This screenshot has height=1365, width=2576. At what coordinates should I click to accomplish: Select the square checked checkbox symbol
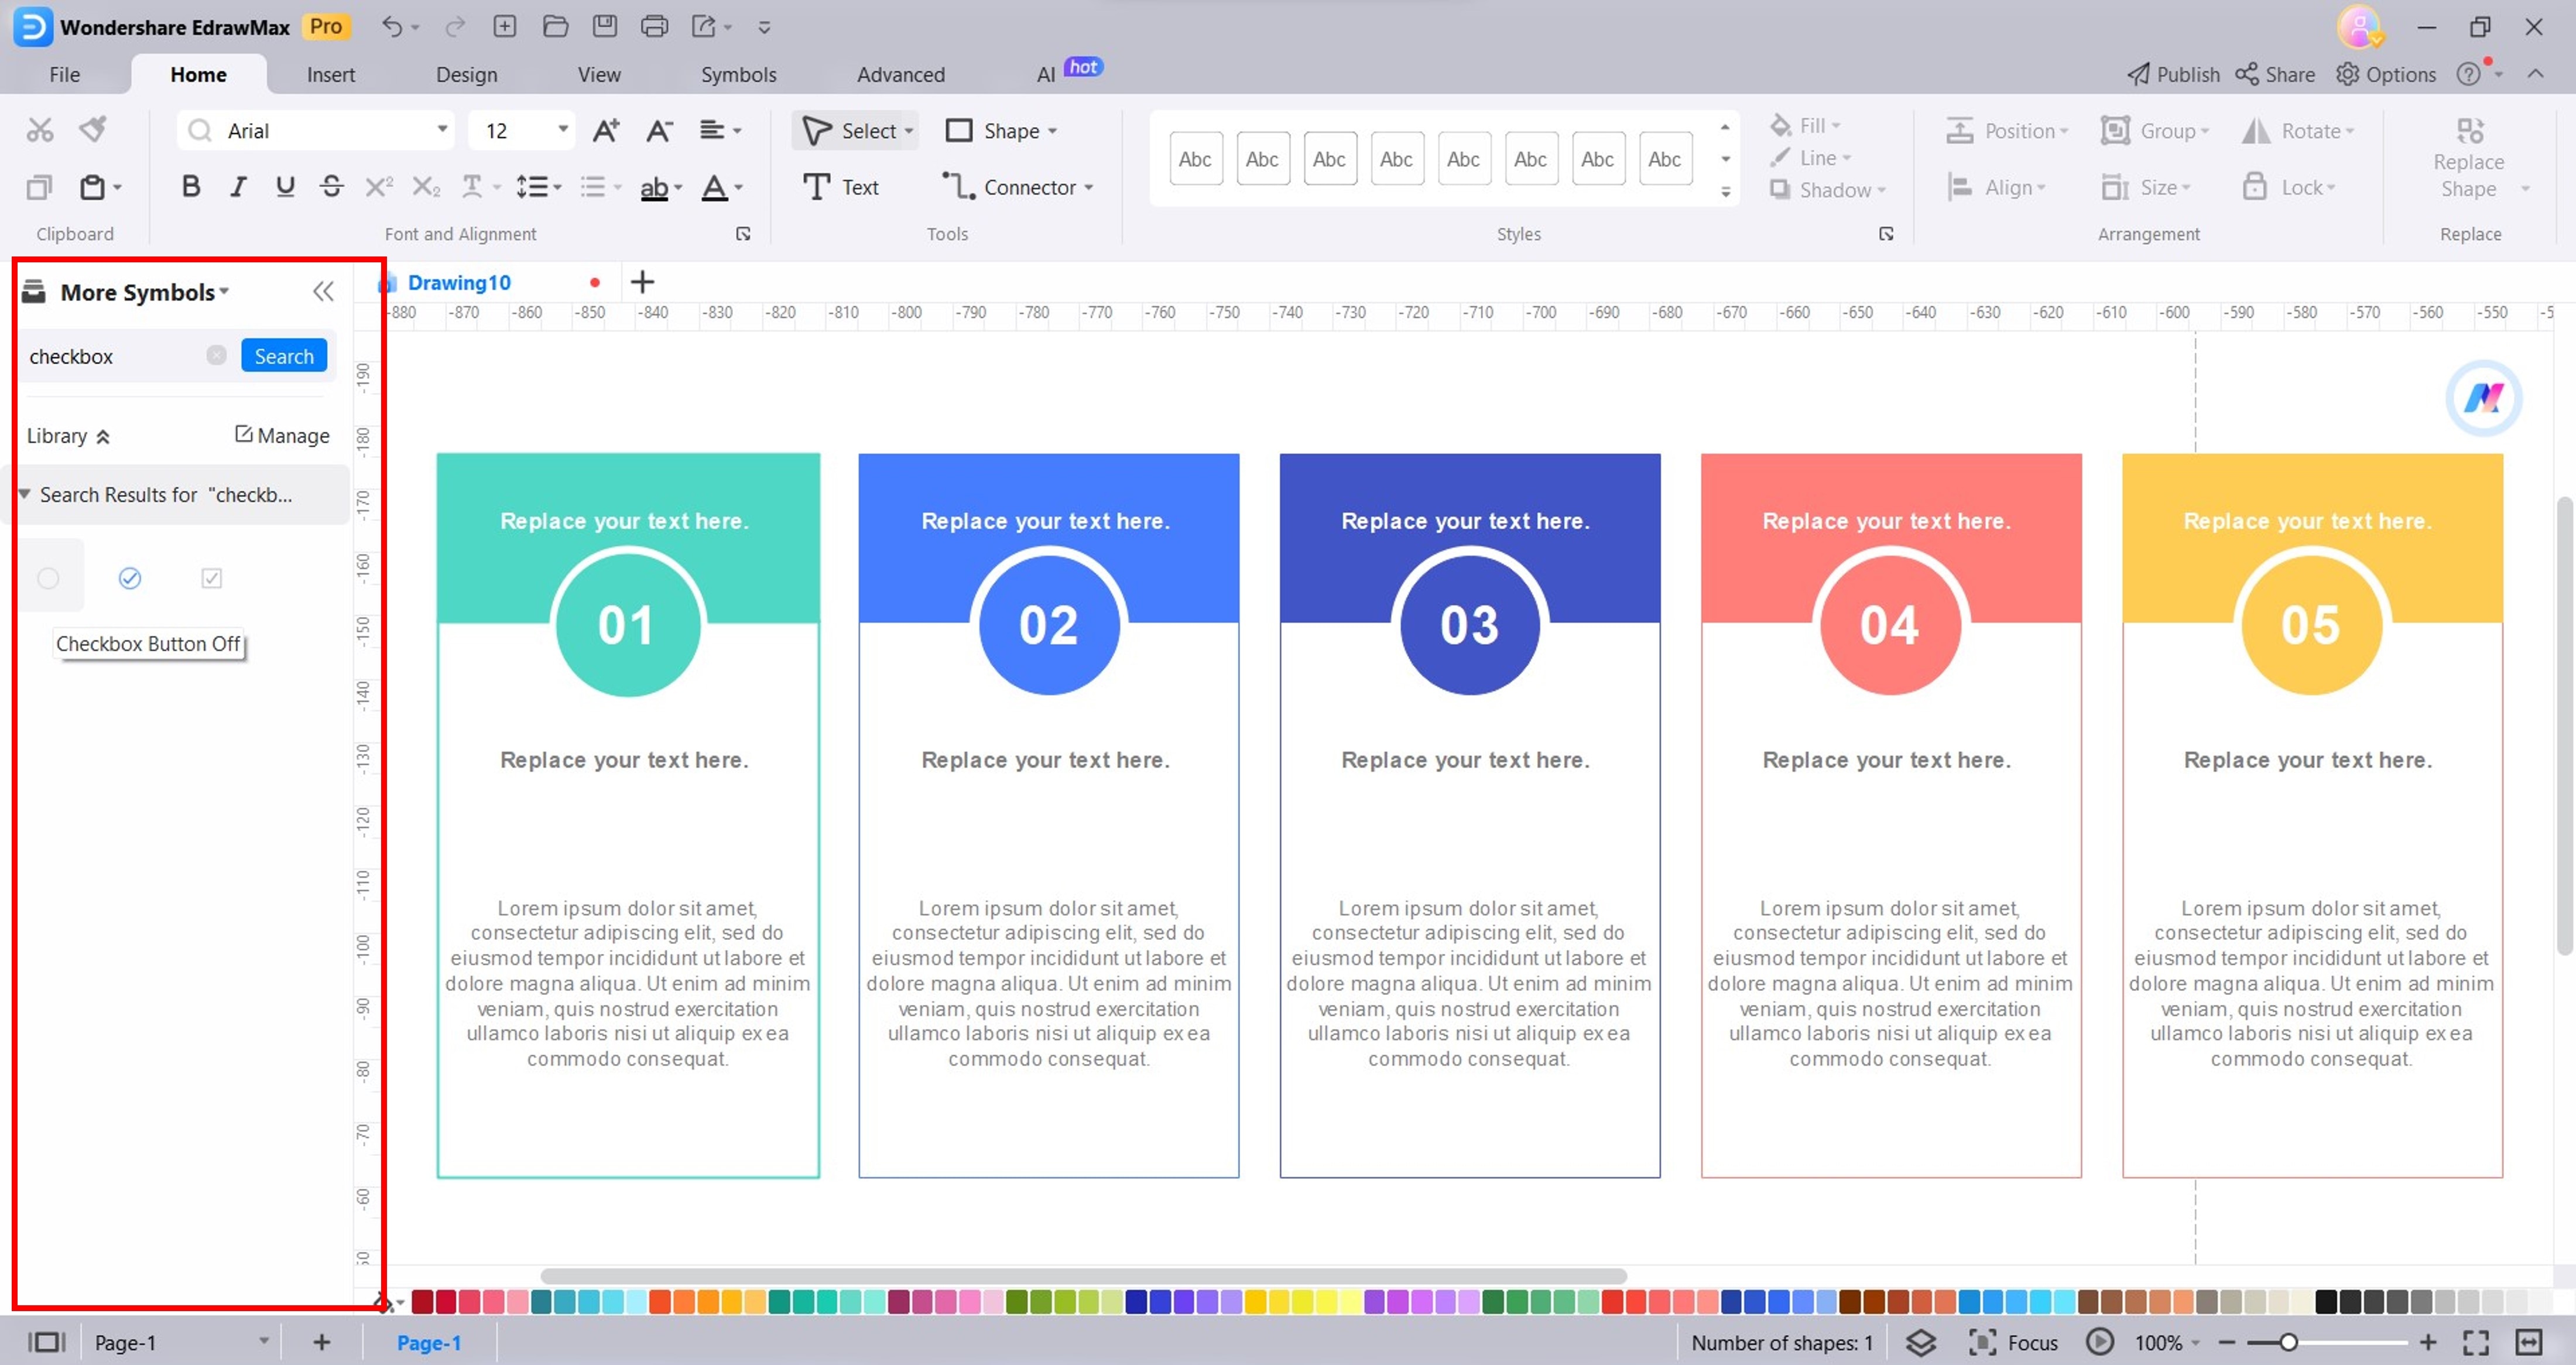coord(211,578)
